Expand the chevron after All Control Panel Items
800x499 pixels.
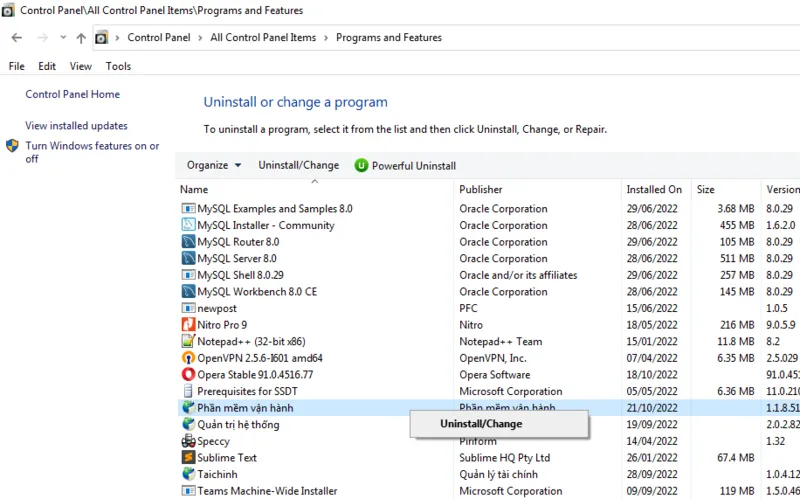326,38
